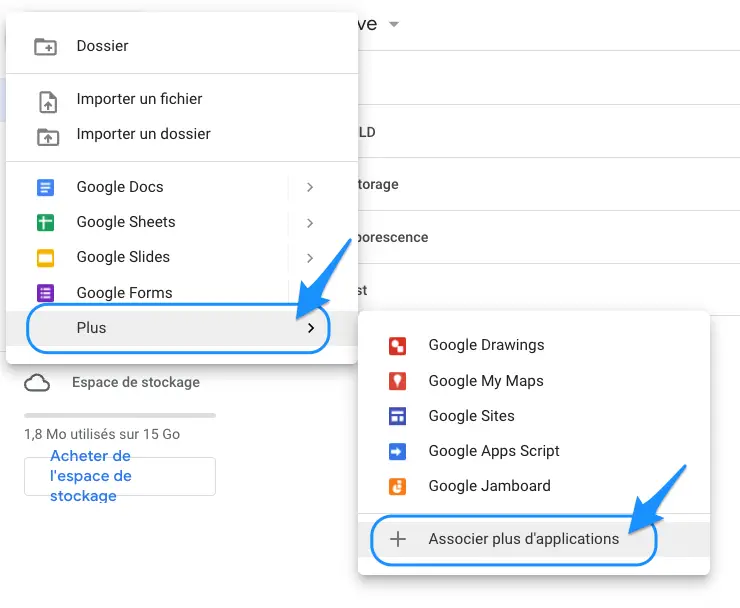Choose Google Drawings in the submenu
740x608 pixels.
click(534, 346)
